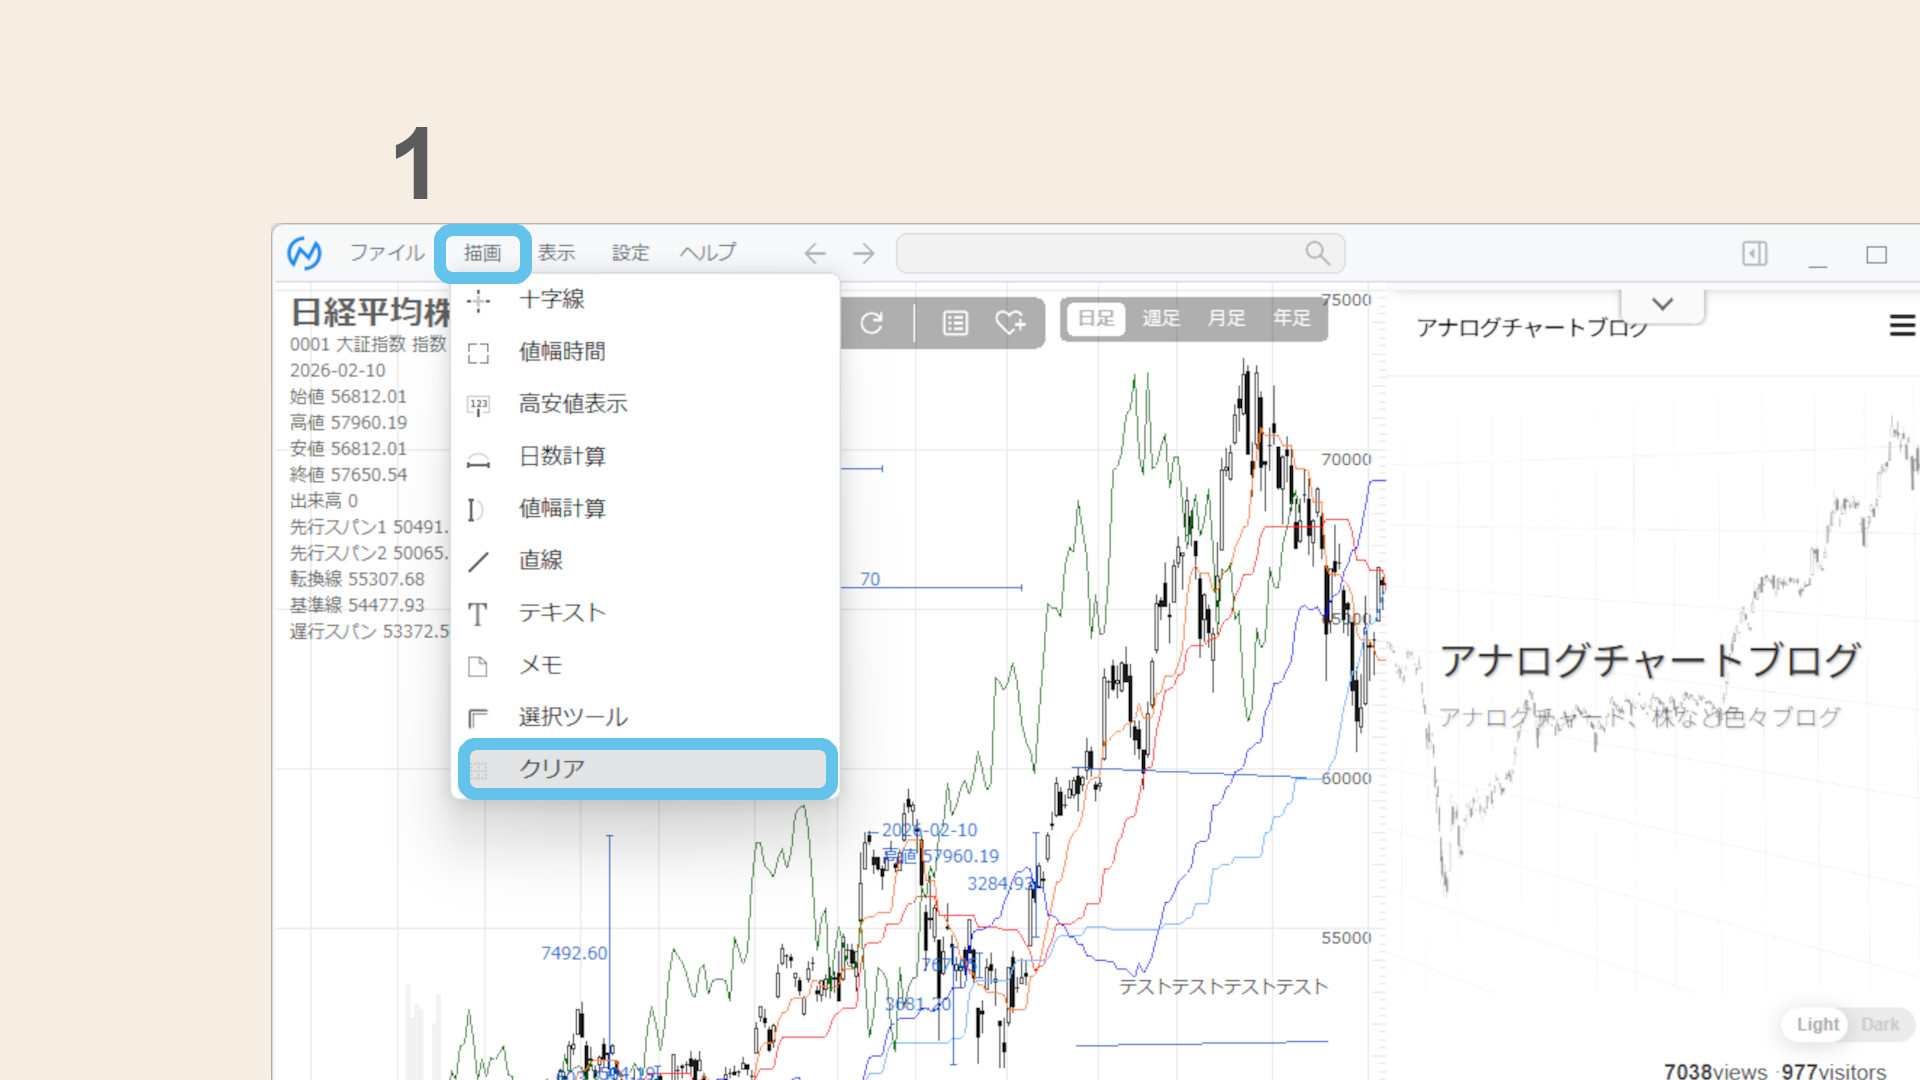Select Light theme
Screen dimensions: 1920x1080
point(1817,1024)
